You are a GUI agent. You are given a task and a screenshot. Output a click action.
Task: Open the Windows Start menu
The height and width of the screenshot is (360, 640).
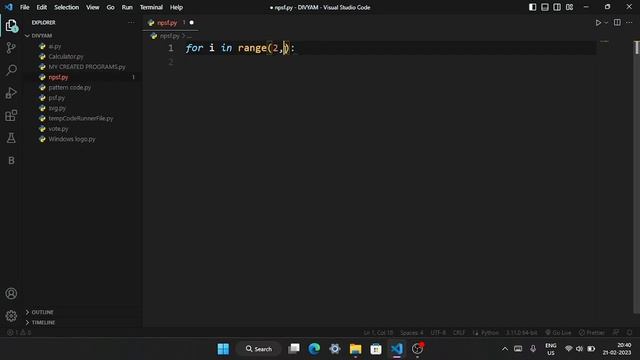pyautogui.click(x=223, y=349)
